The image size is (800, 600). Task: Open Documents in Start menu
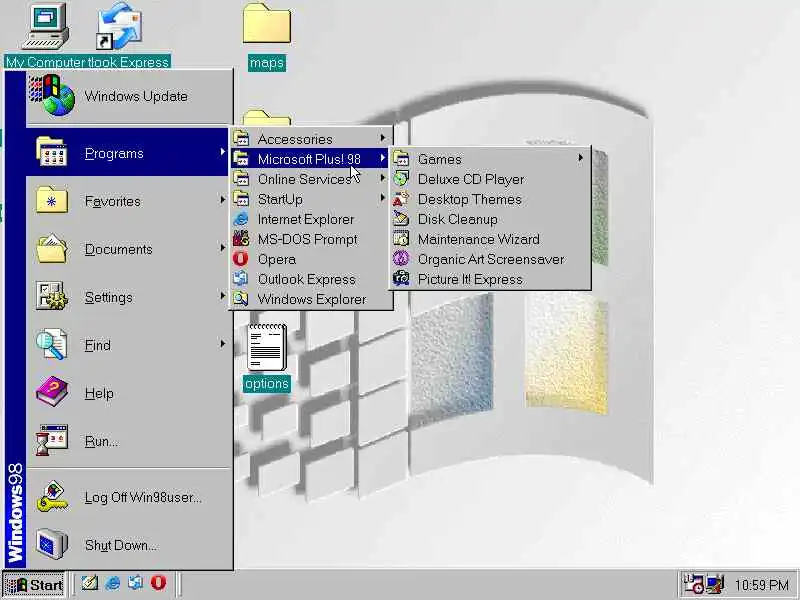coord(128,249)
